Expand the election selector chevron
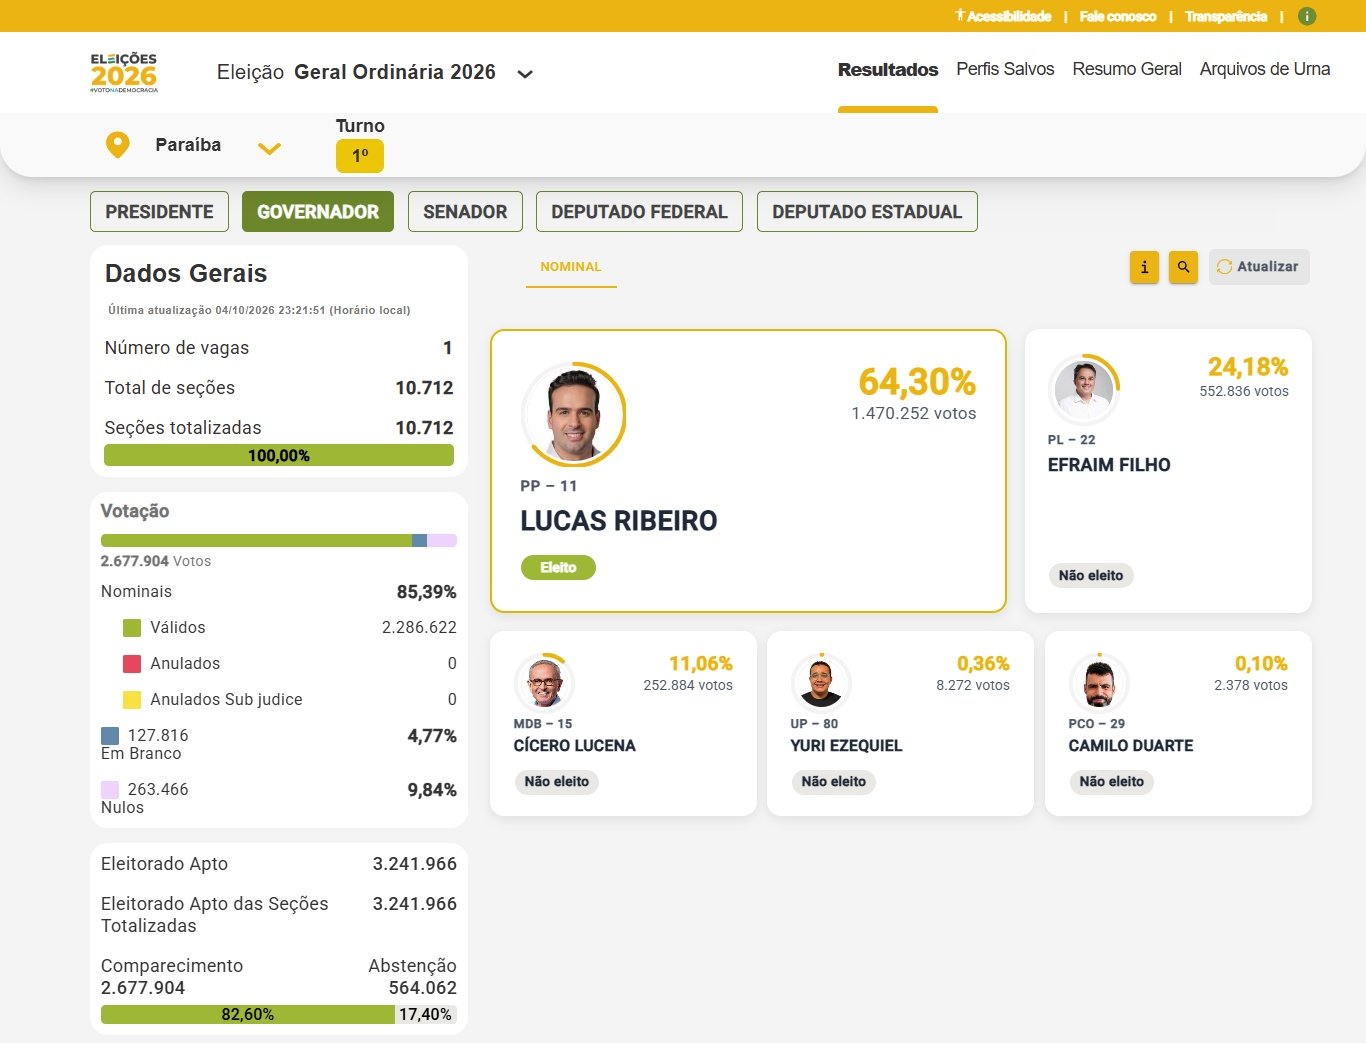Image resolution: width=1366 pixels, height=1043 pixels. (x=525, y=74)
